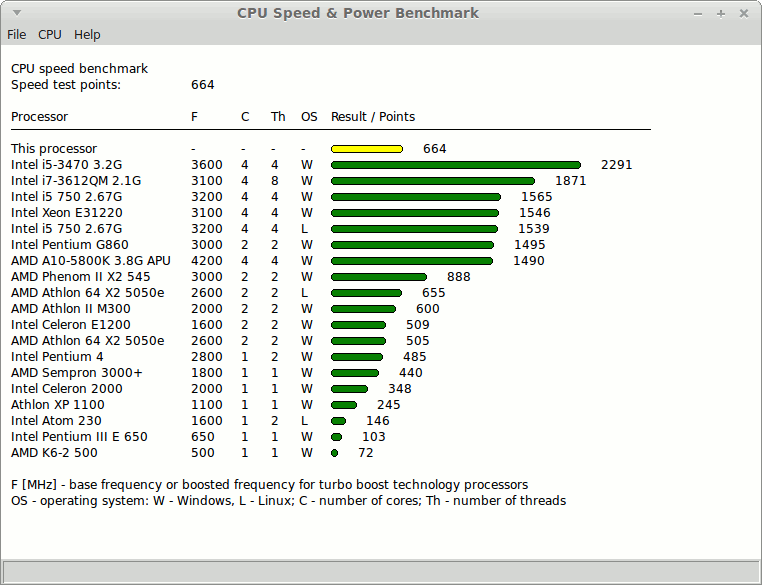Image resolution: width=762 pixels, height=585 pixels.
Task: Click the status bar at window bottom
Action: (380, 571)
